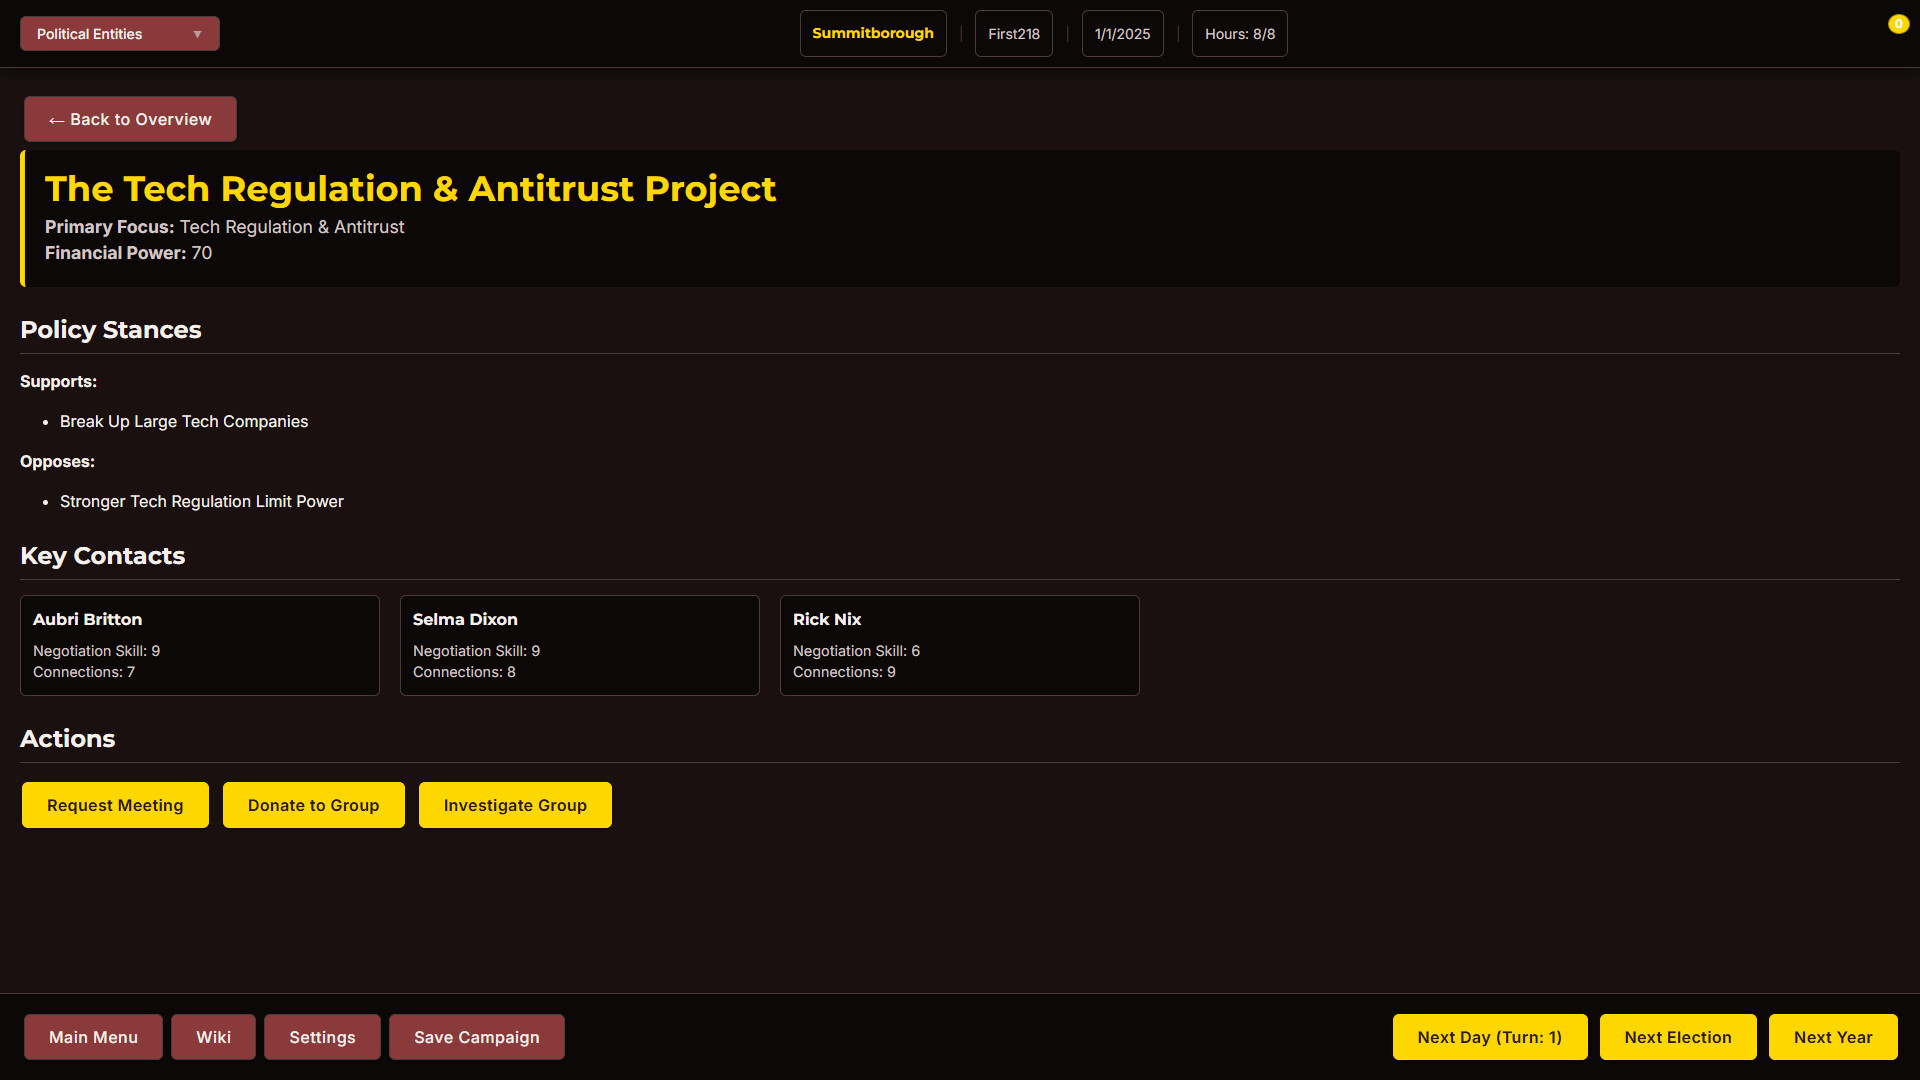Screen dimensions: 1920x1080
Task: Request a meeting with the group
Action: click(115, 805)
